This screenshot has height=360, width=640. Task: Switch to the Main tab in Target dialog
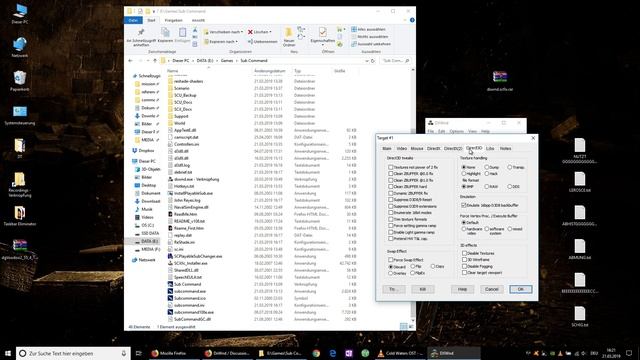click(387, 149)
